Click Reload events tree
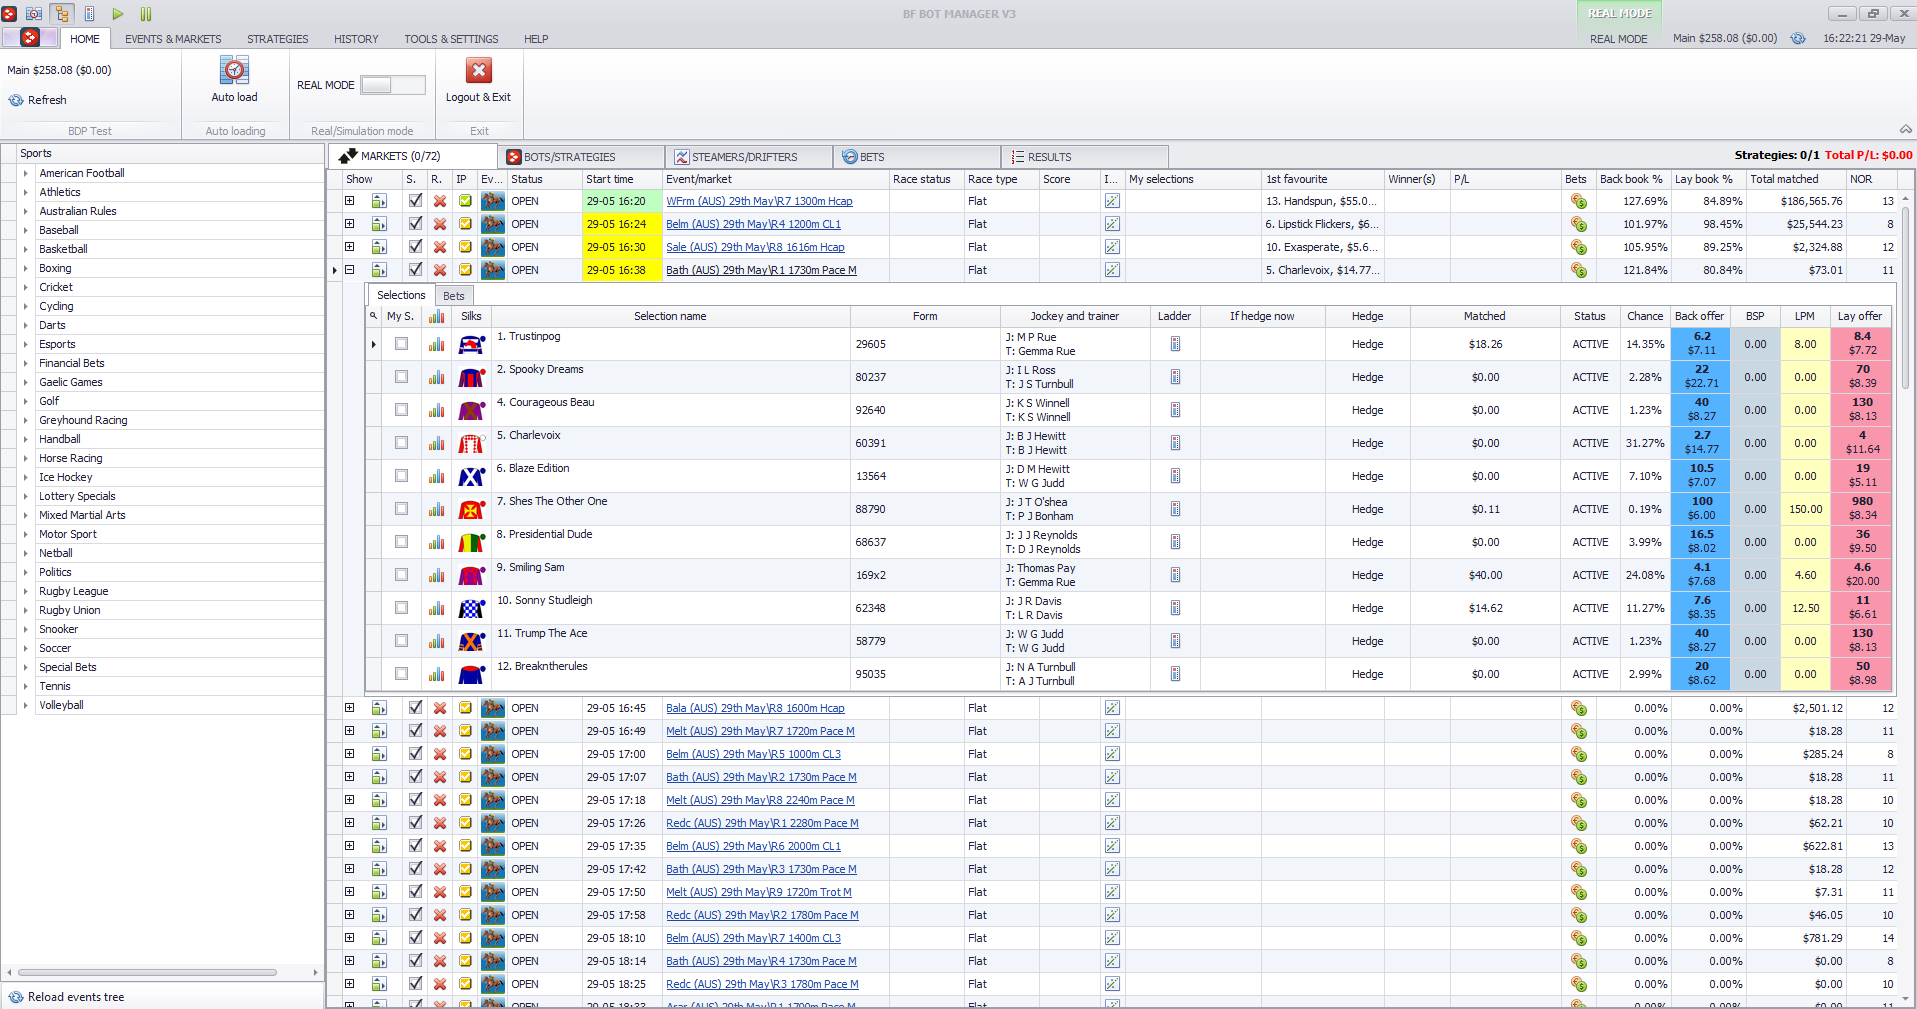1917x1009 pixels. 66,997
